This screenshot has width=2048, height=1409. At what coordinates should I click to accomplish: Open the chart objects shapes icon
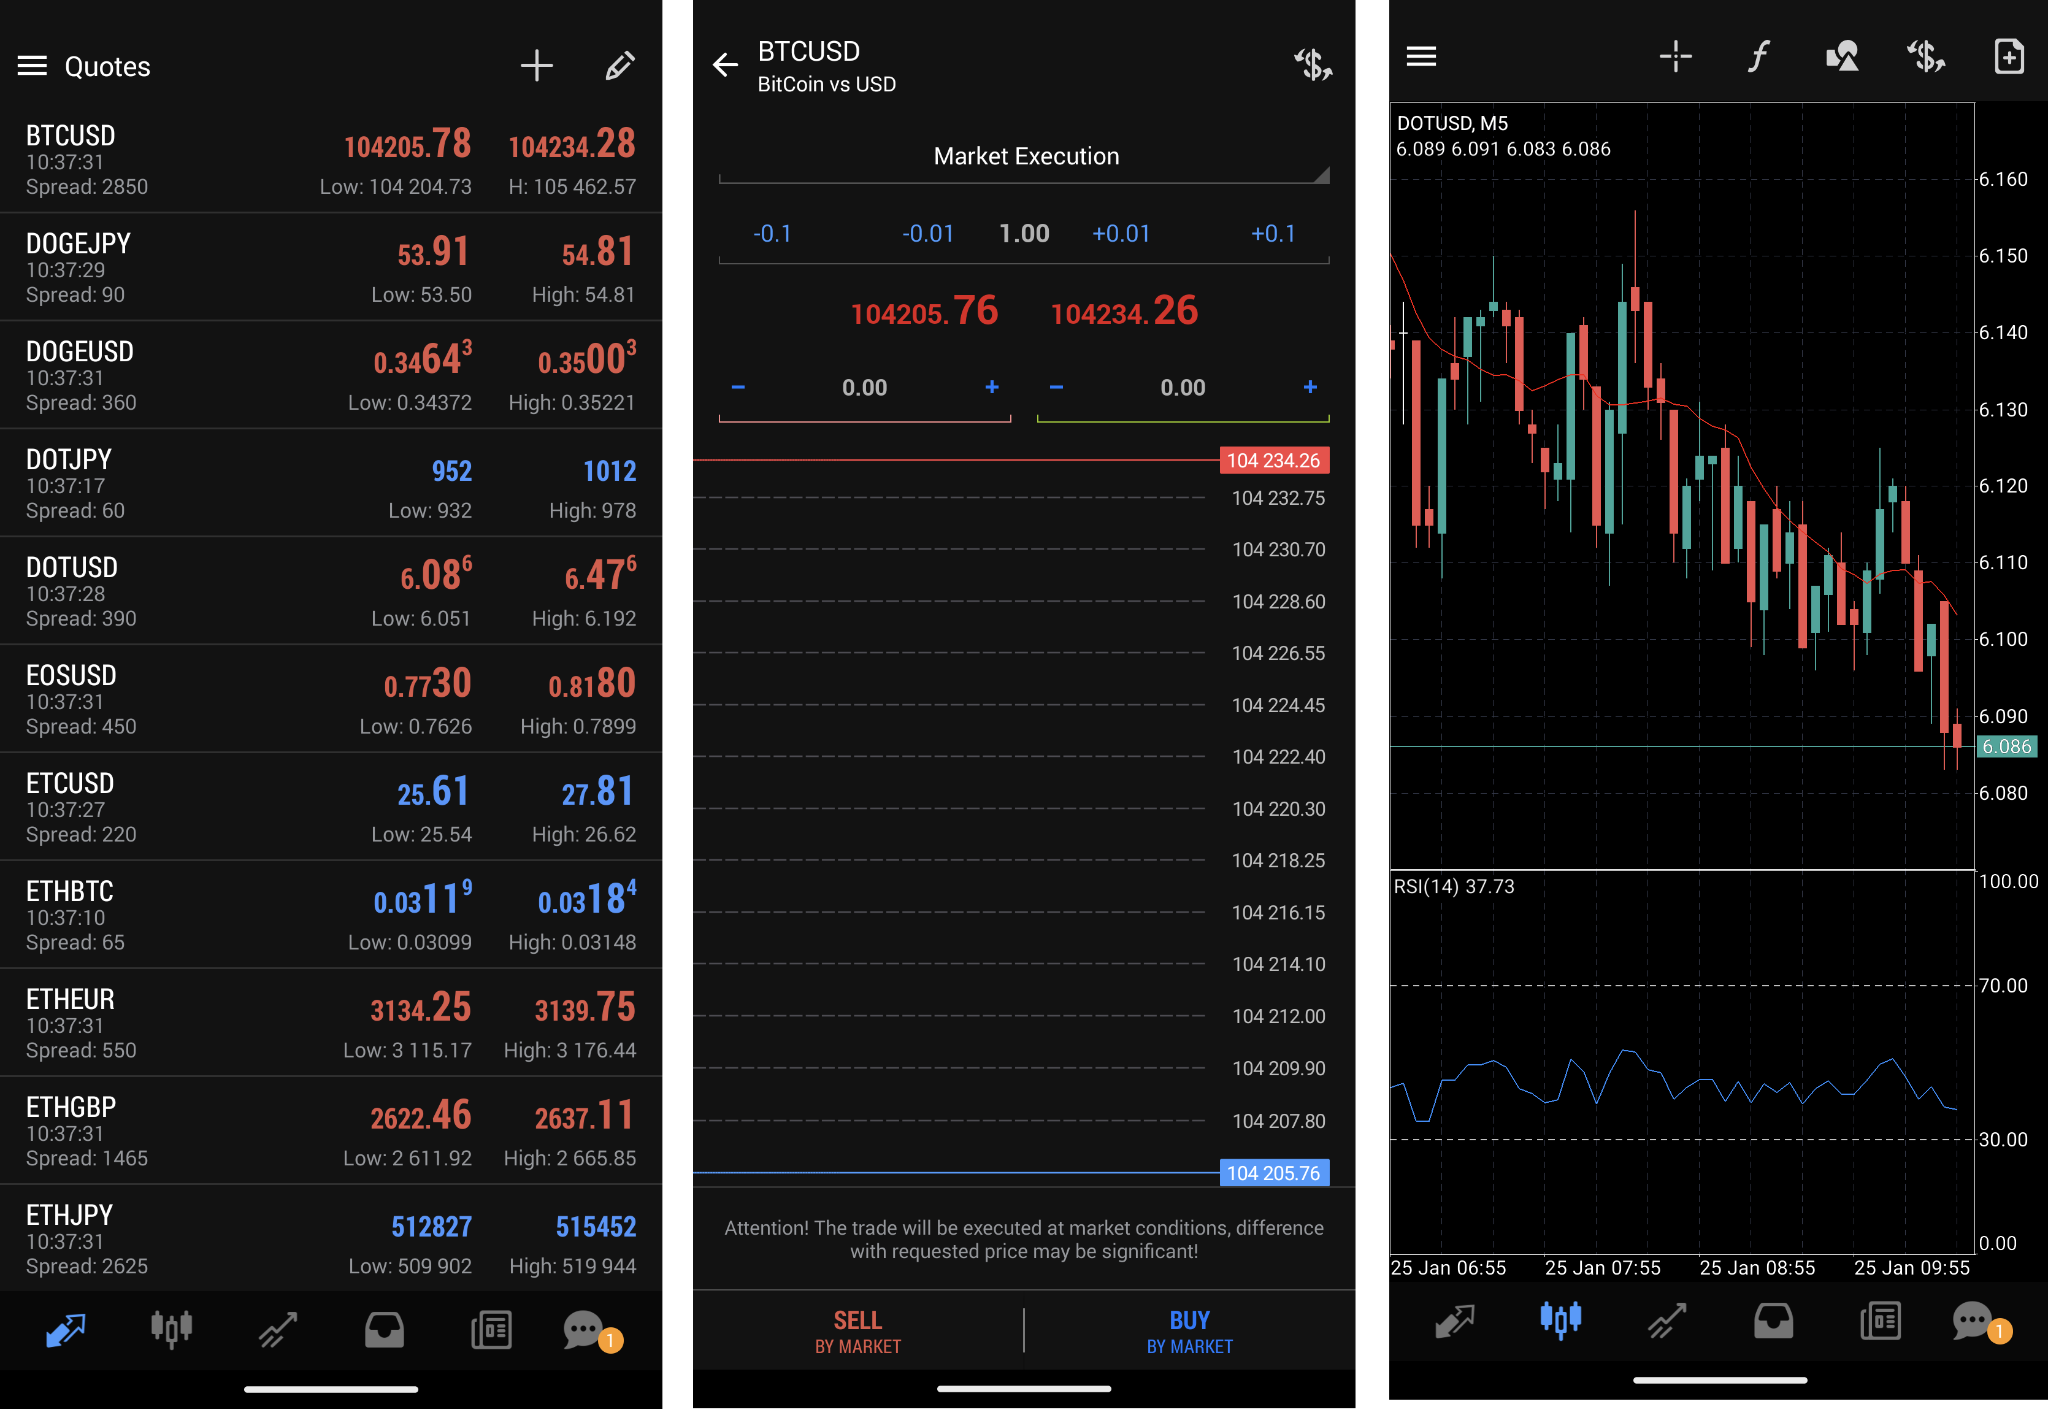(x=1841, y=56)
